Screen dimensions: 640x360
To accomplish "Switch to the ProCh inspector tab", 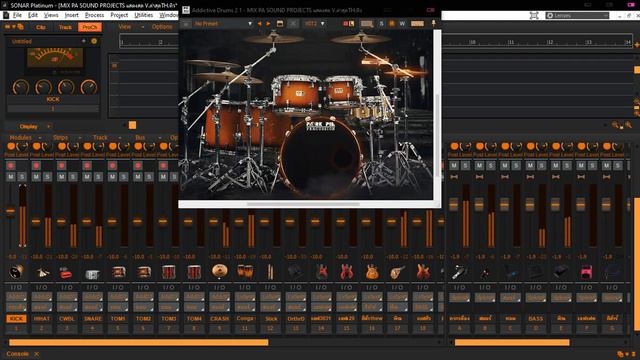I will pyautogui.click(x=89, y=27).
